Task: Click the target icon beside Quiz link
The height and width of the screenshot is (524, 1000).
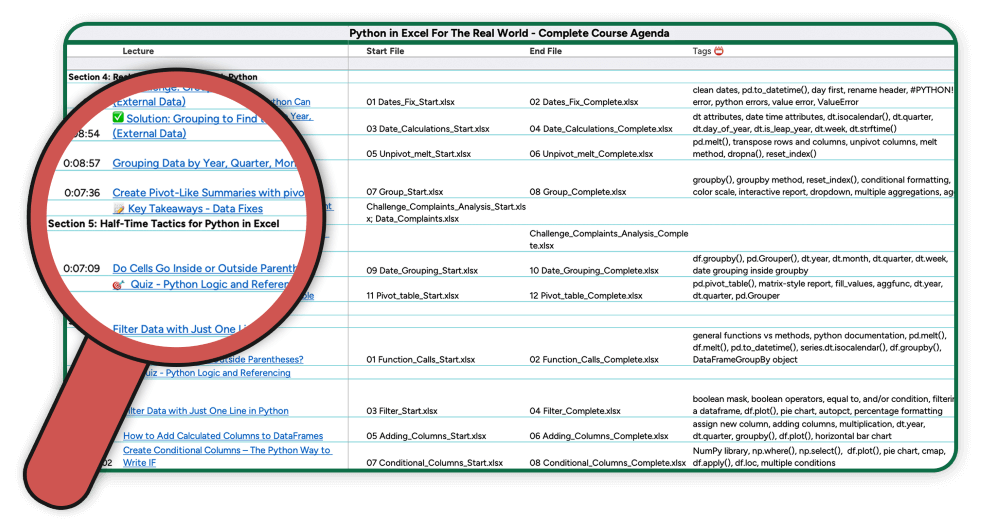Action: pyautogui.click(x=118, y=285)
